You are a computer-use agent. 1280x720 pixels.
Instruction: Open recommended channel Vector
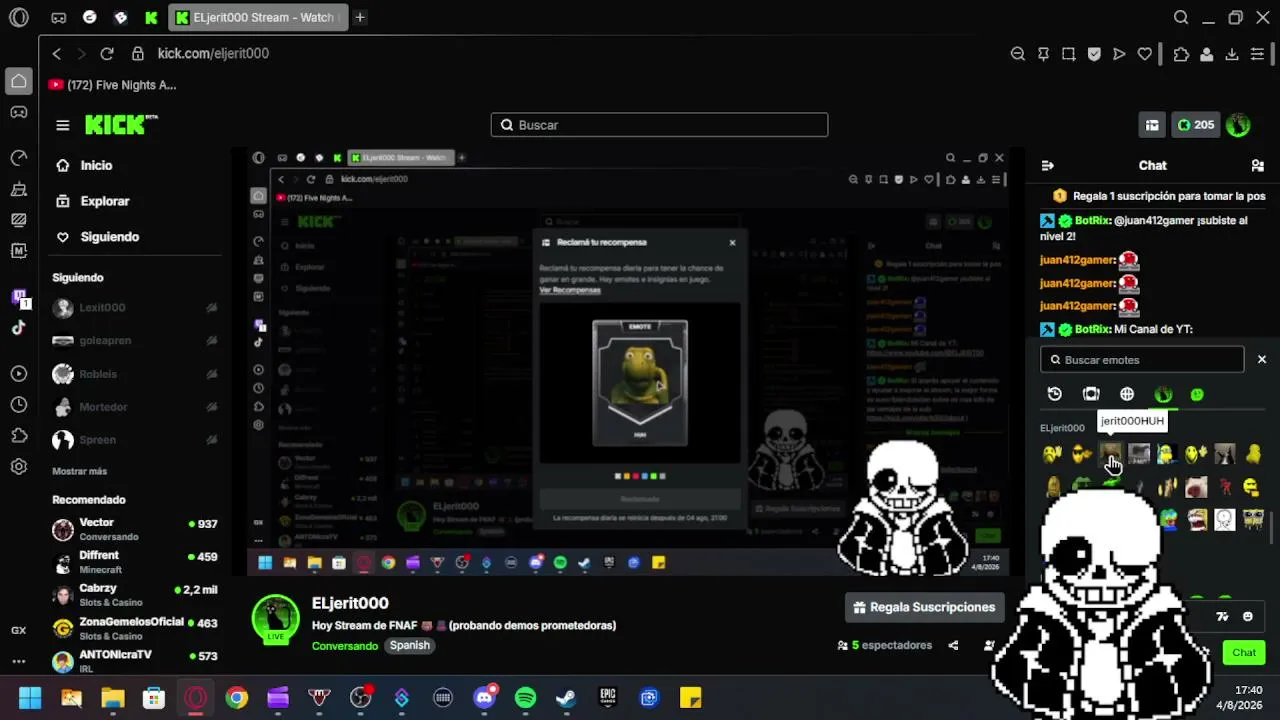tap(135, 529)
